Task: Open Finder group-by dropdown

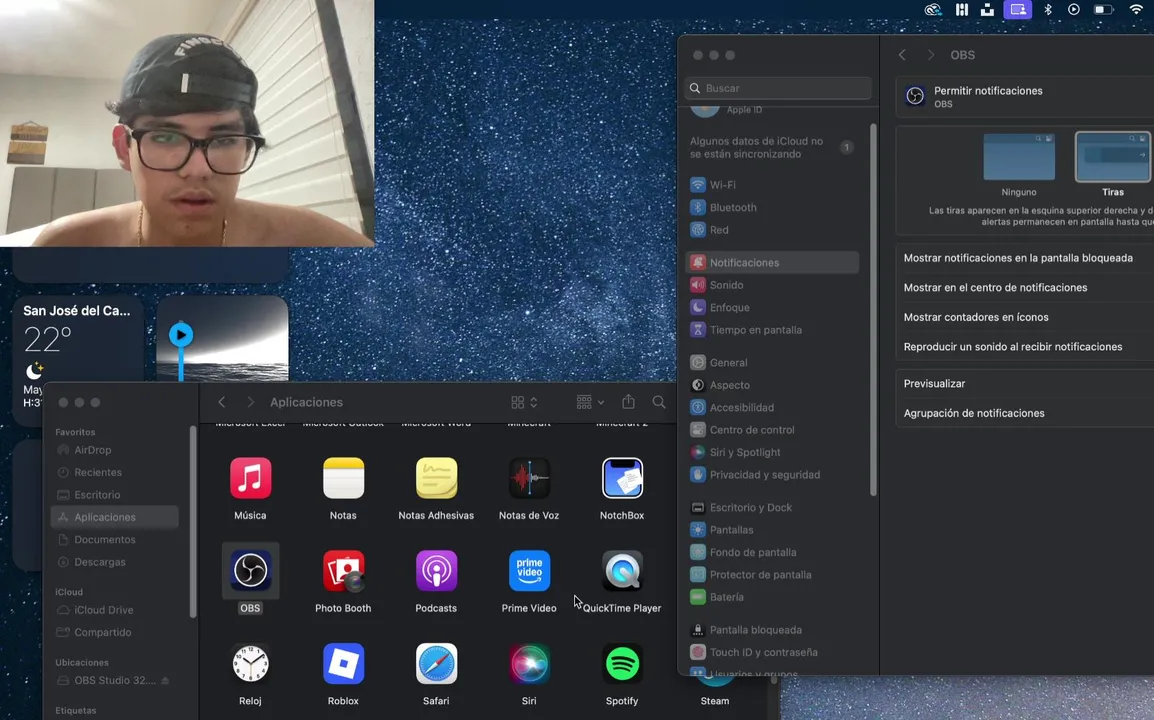Action: coord(590,402)
